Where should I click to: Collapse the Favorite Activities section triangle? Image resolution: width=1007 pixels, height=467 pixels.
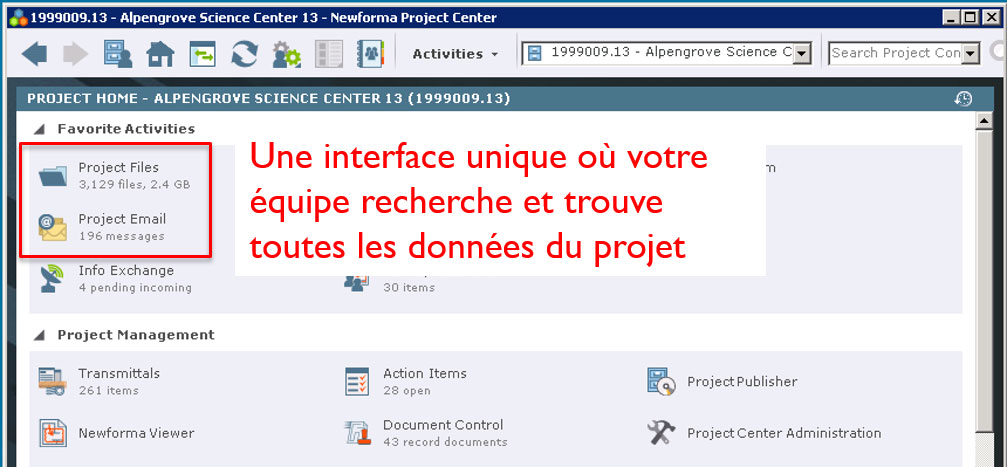[x=40, y=130]
